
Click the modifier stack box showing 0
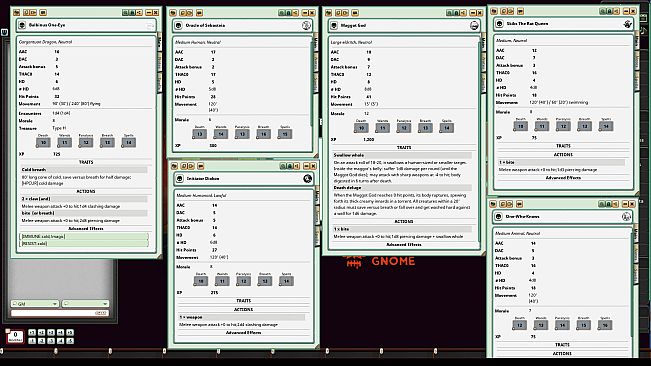[x=15, y=336]
